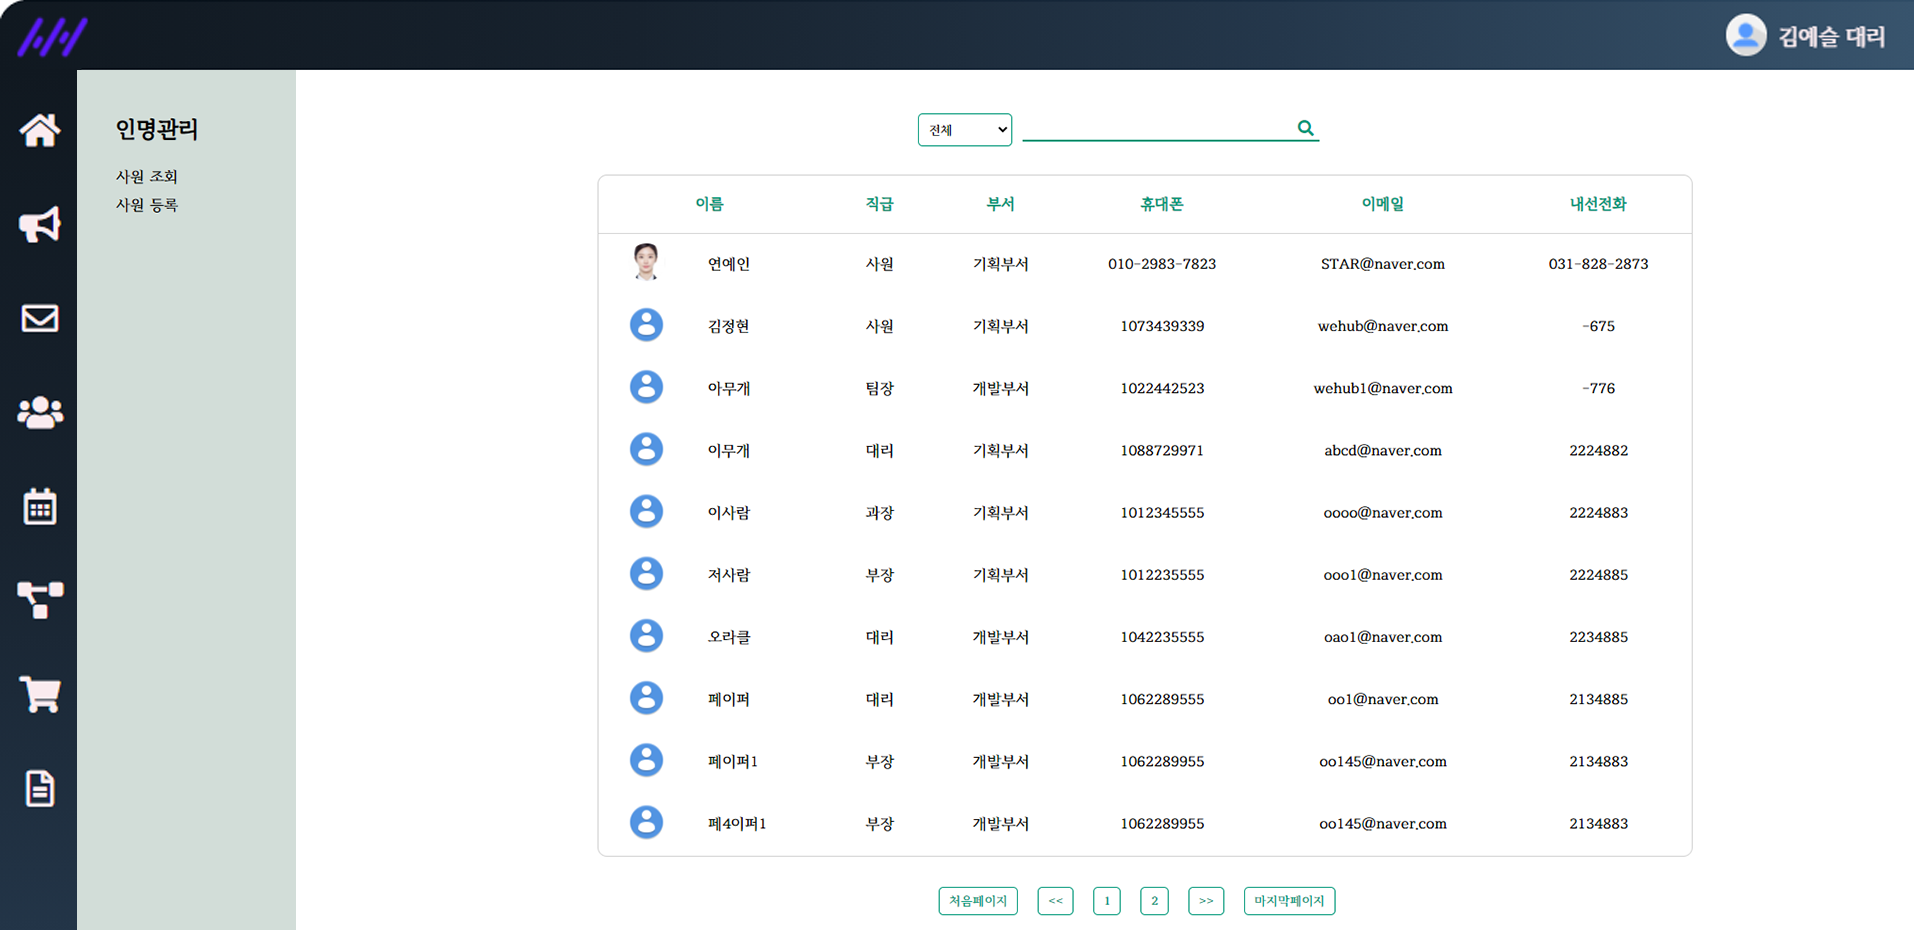
Task: Open the people group icon
Action: coord(40,412)
